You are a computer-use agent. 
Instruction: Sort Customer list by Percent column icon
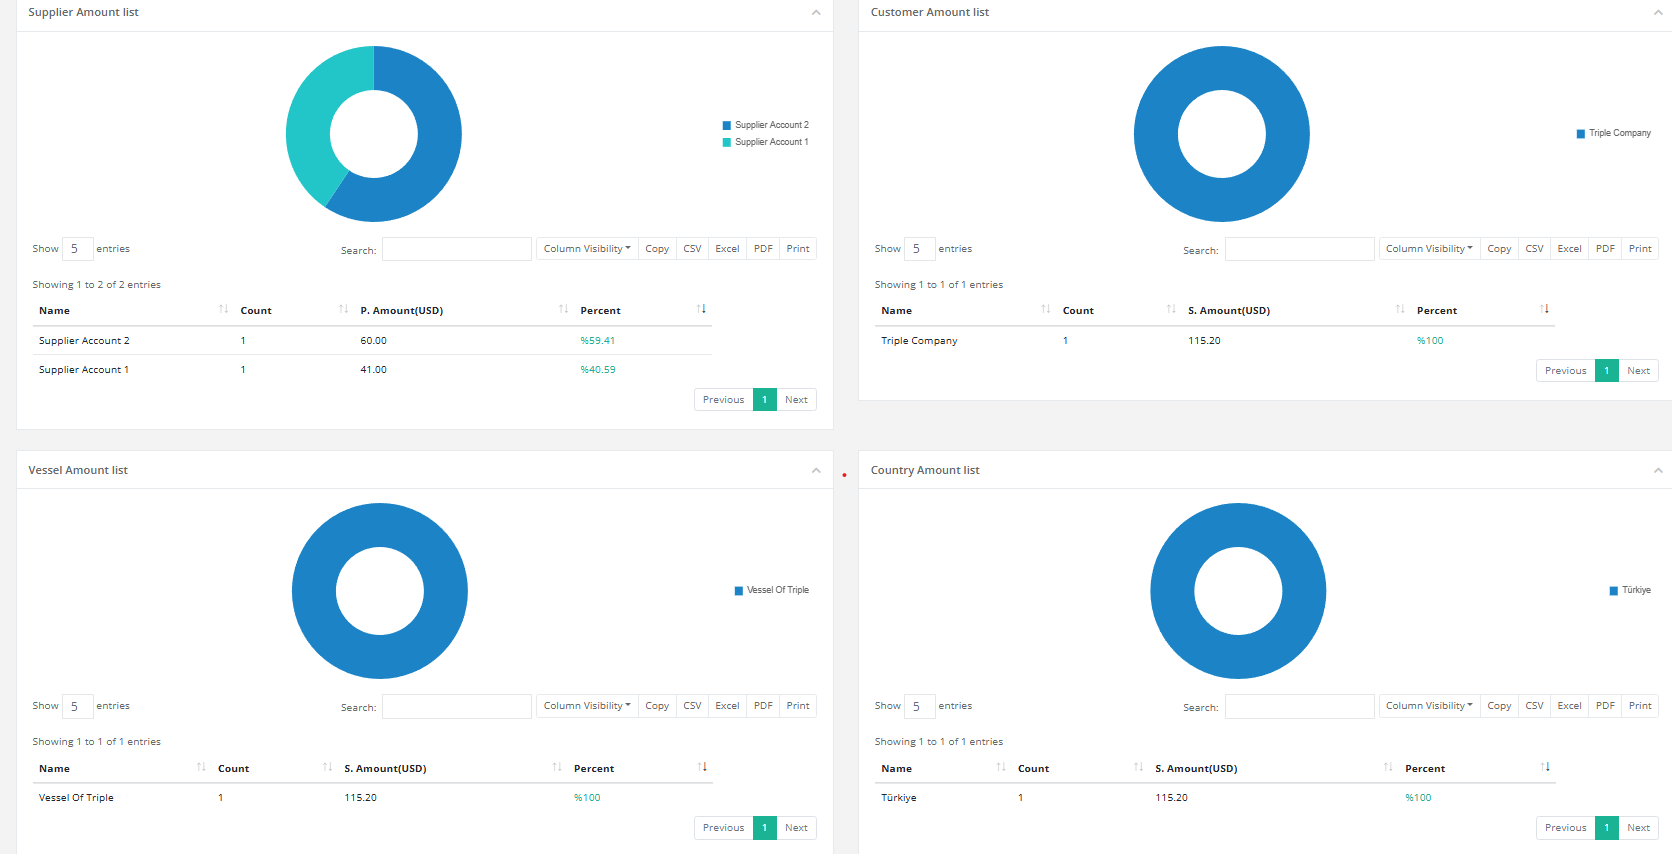point(1545,309)
